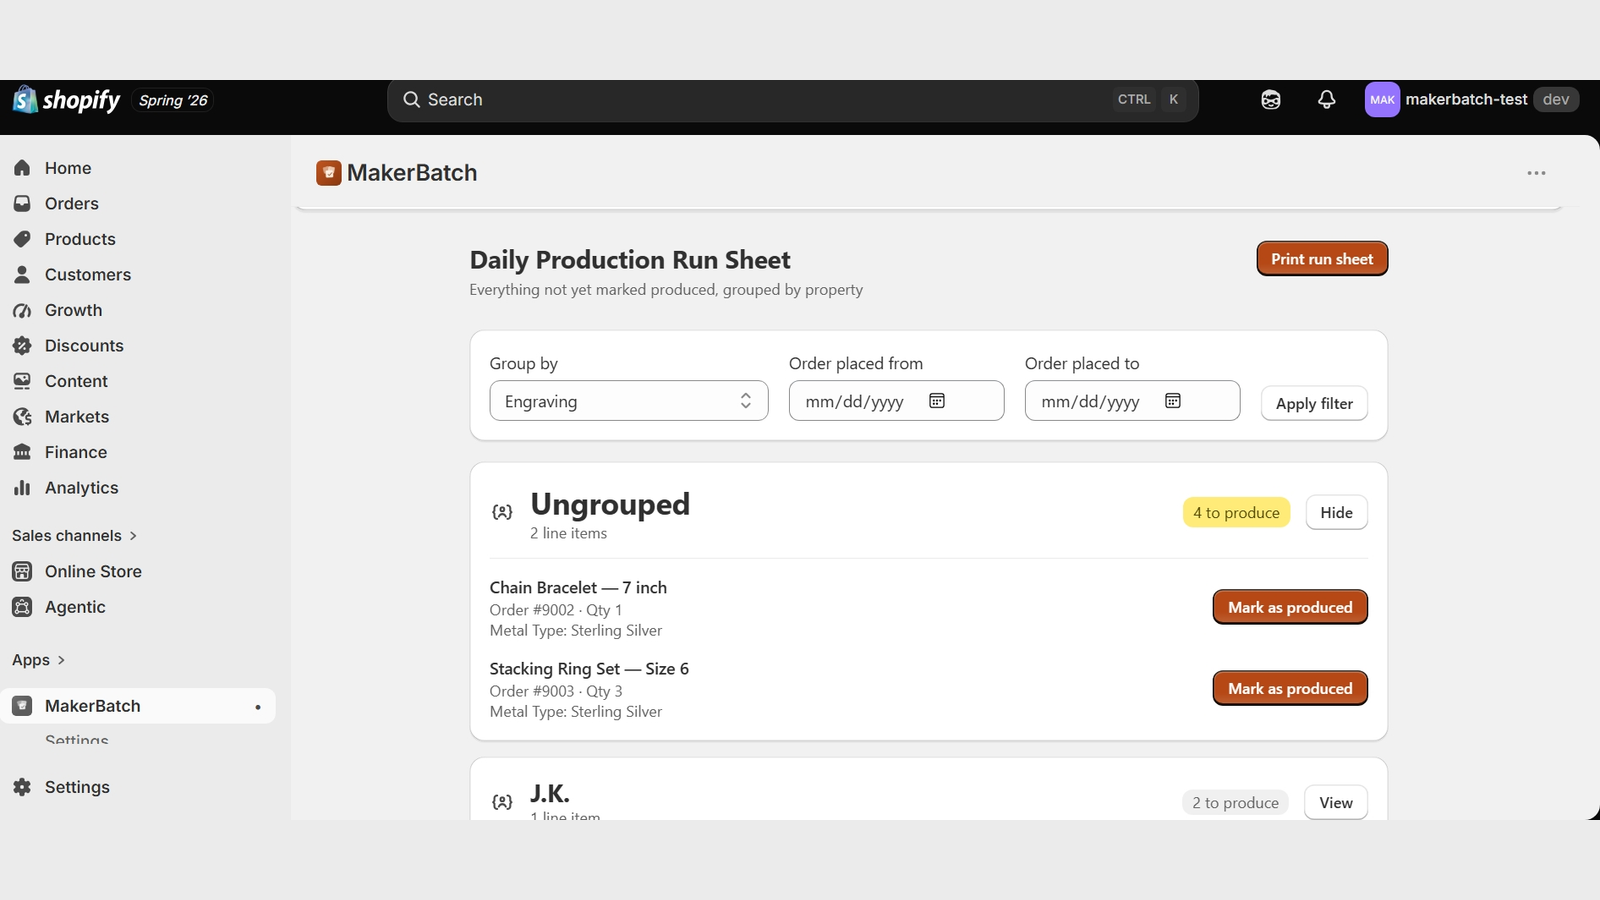Click the Customers person icon

point(22,274)
